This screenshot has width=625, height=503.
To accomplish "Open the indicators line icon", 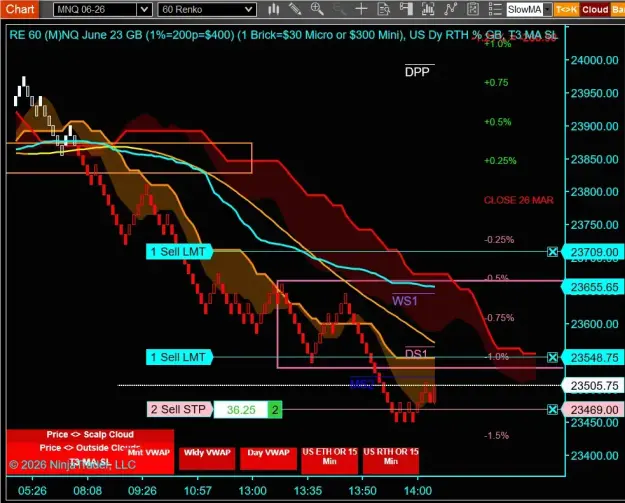I will coord(450,9).
